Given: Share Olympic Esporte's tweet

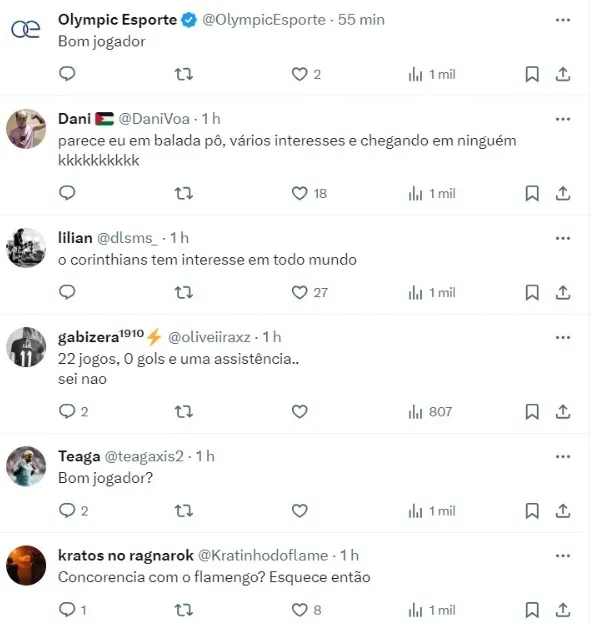Looking at the screenshot, I should [563, 74].
